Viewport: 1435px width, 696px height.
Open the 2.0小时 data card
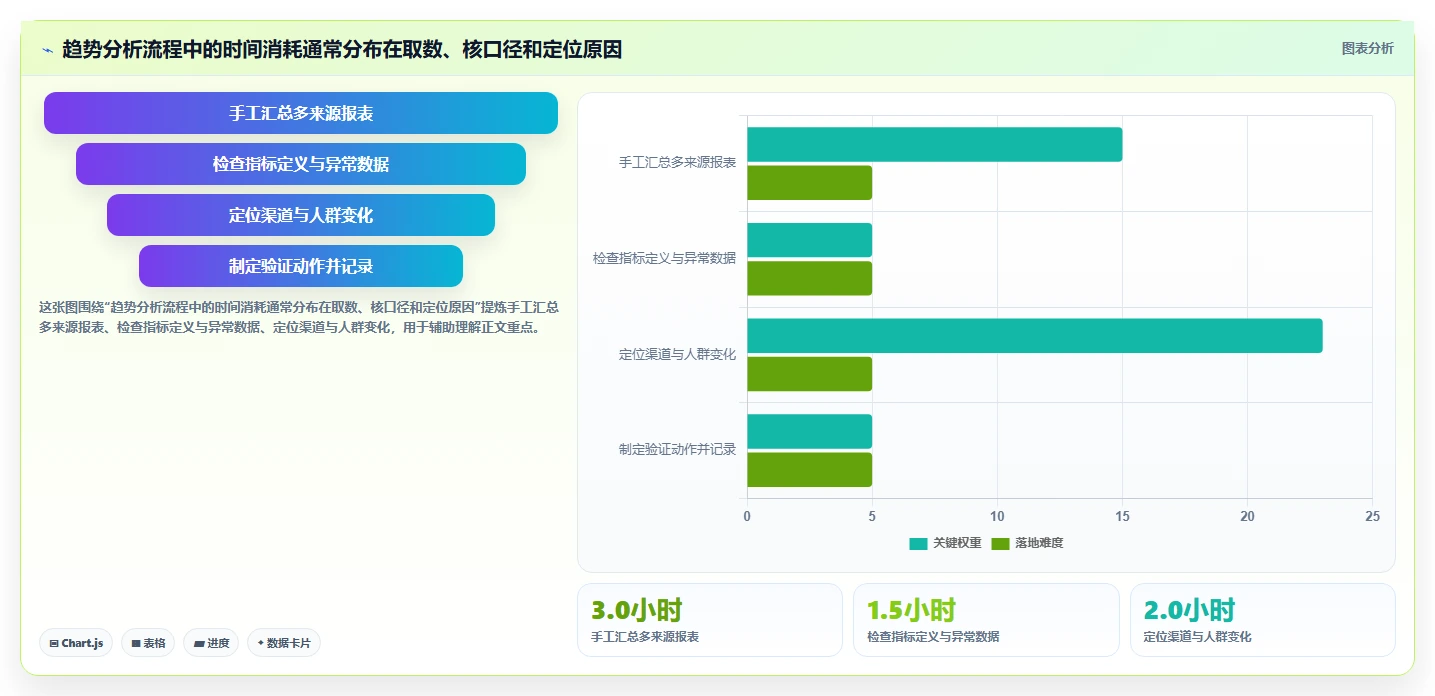click(x=1263, y=620)
